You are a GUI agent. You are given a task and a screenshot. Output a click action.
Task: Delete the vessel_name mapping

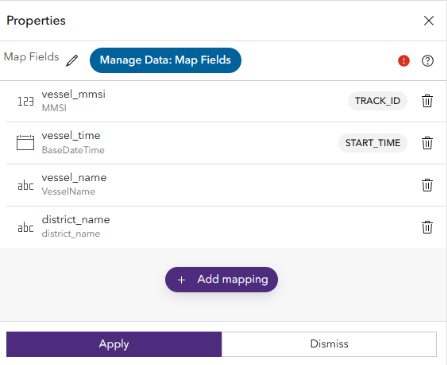[427, 185]
